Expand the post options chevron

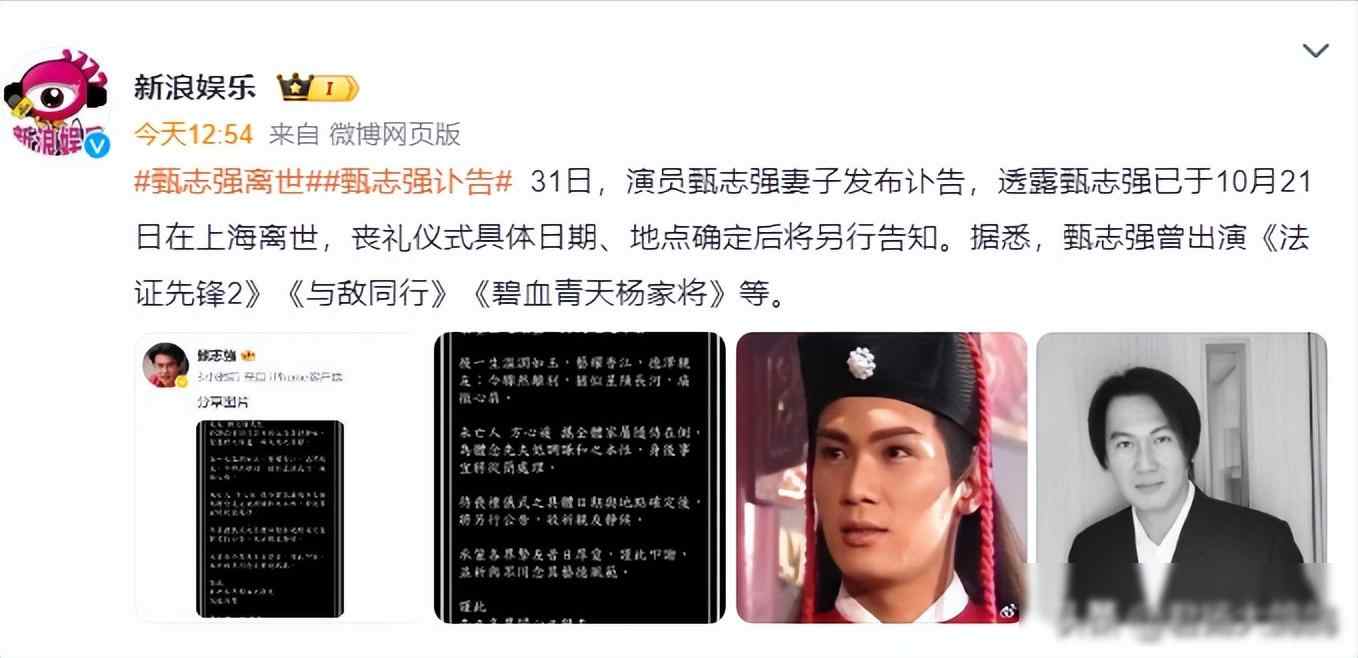1315,51
